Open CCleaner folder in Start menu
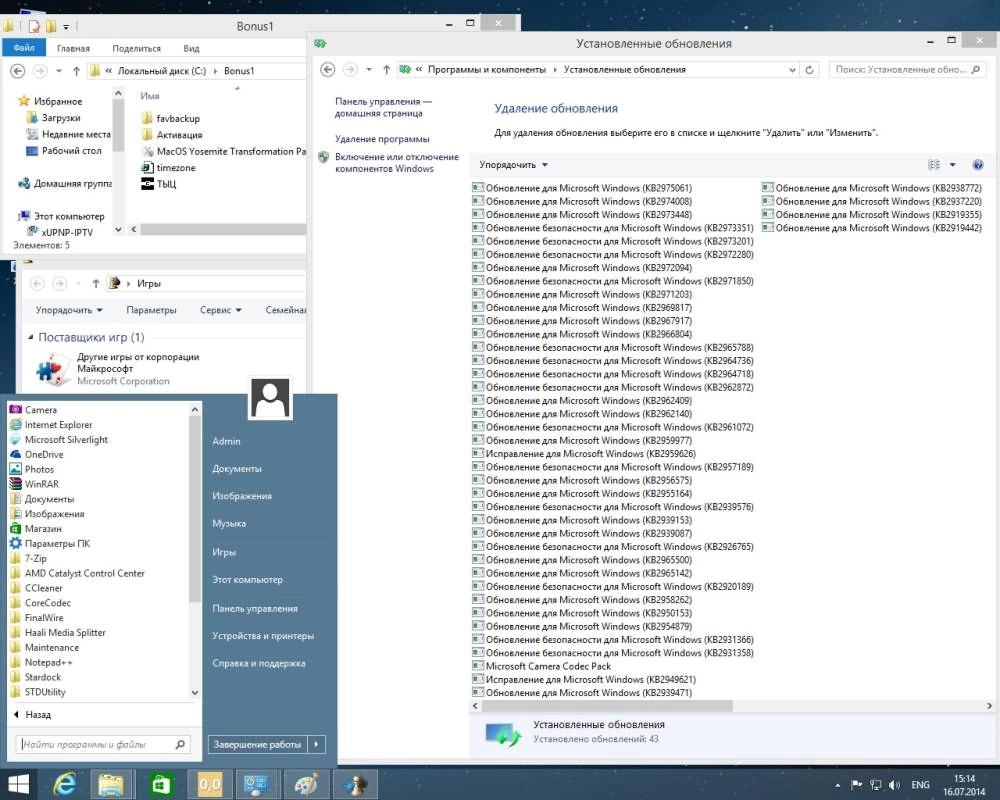The image size is (1000, 800). pos(37,588)
